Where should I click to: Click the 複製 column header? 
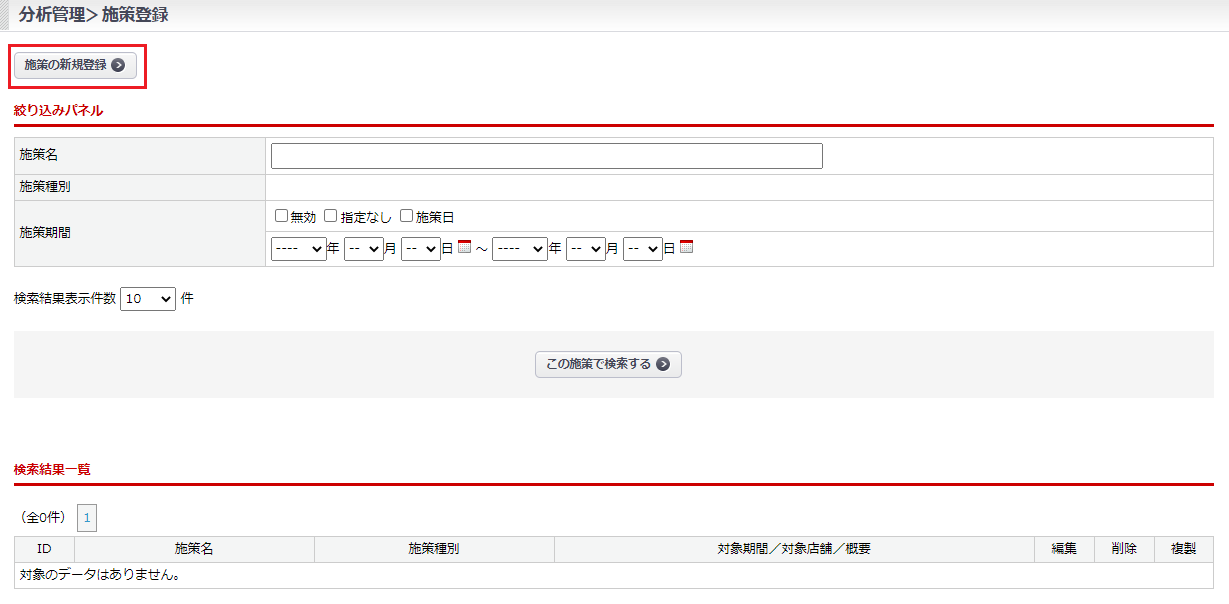(1184, 549)
